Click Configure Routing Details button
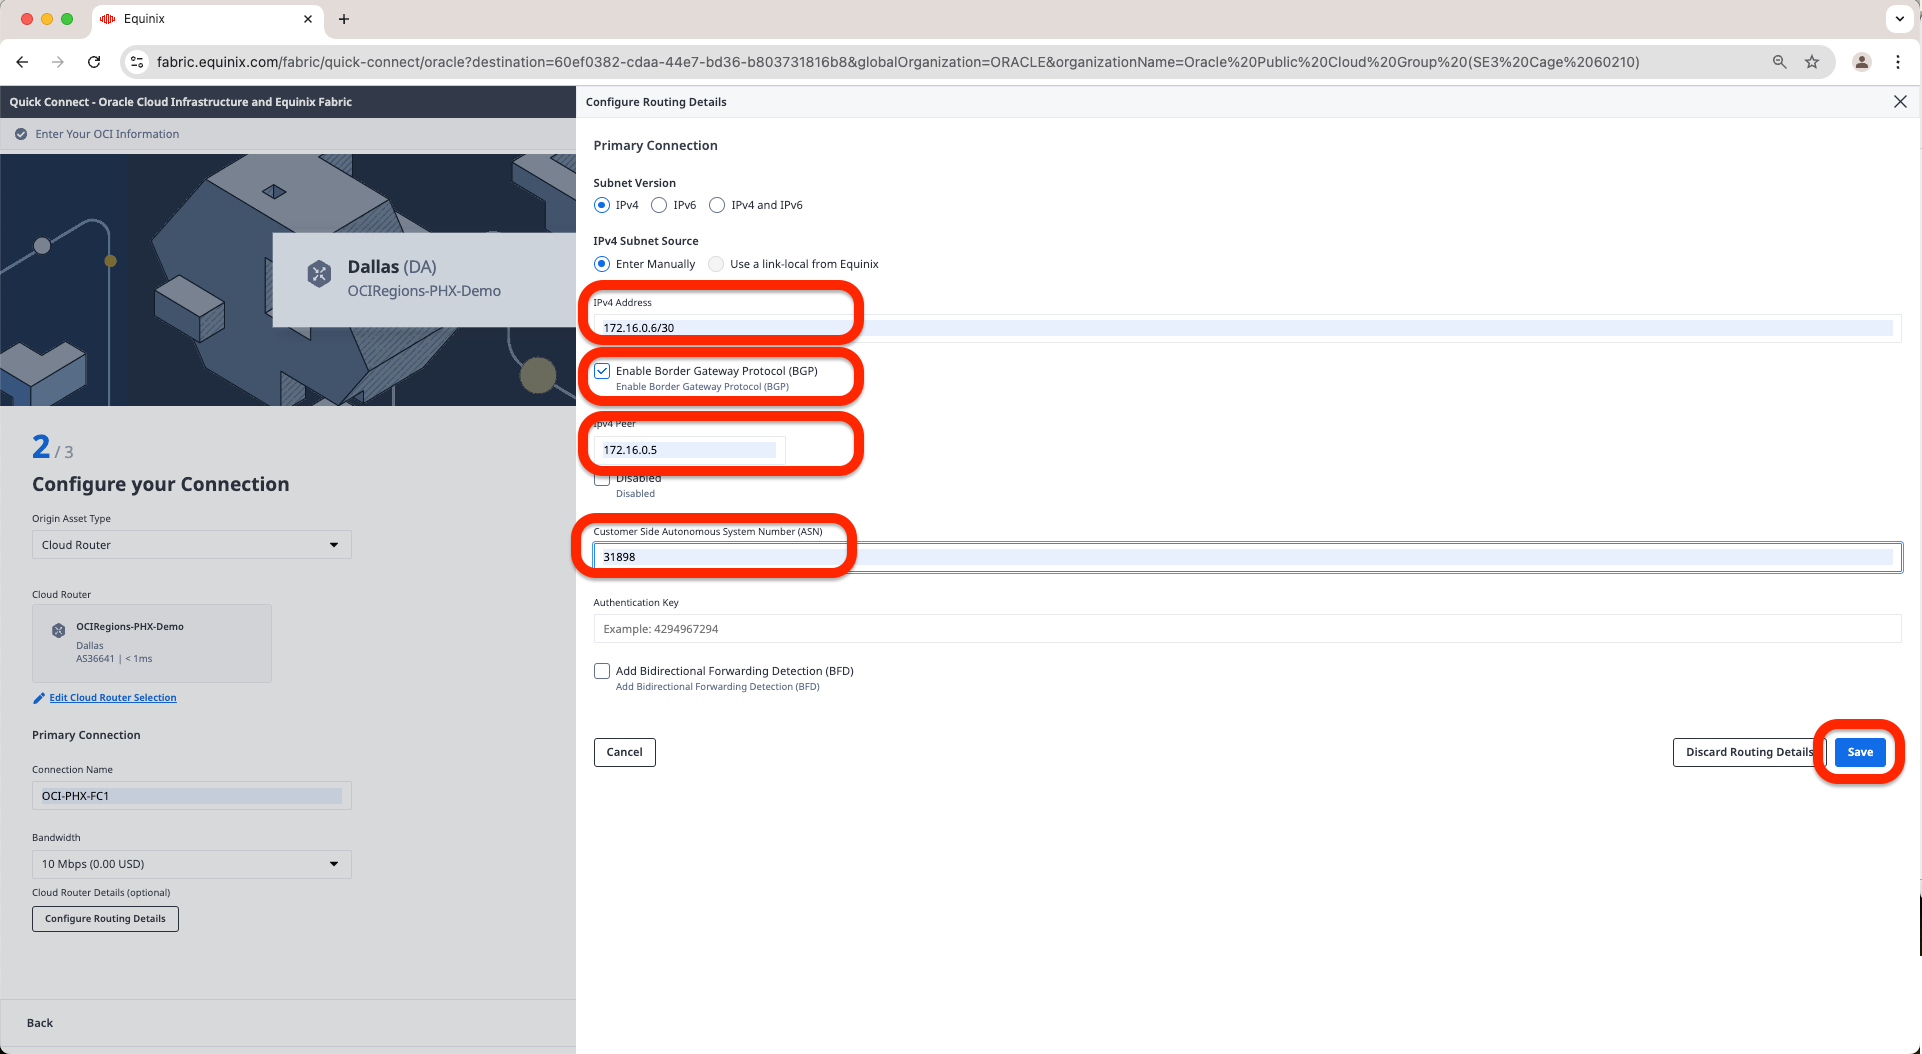Viewport: 1922px width, 1054px height. 105,919
